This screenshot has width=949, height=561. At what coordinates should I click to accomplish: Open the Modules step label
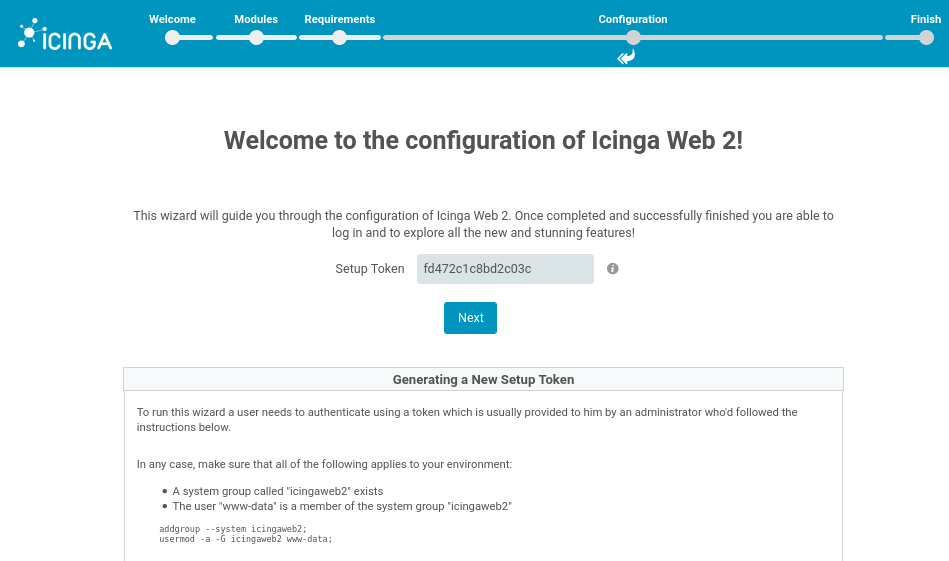[256, 19]
